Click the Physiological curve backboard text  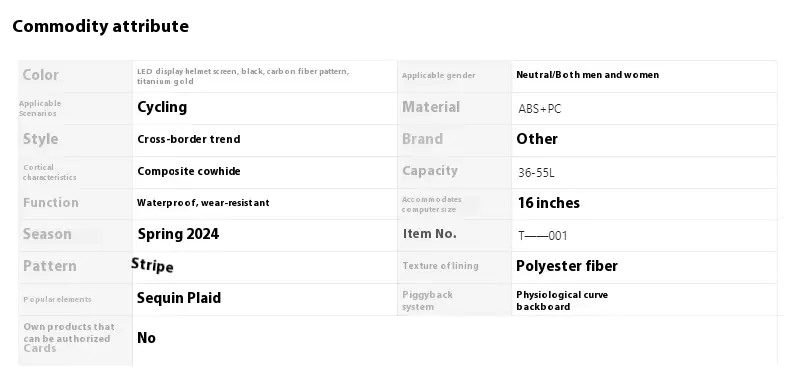click(562, 300)
